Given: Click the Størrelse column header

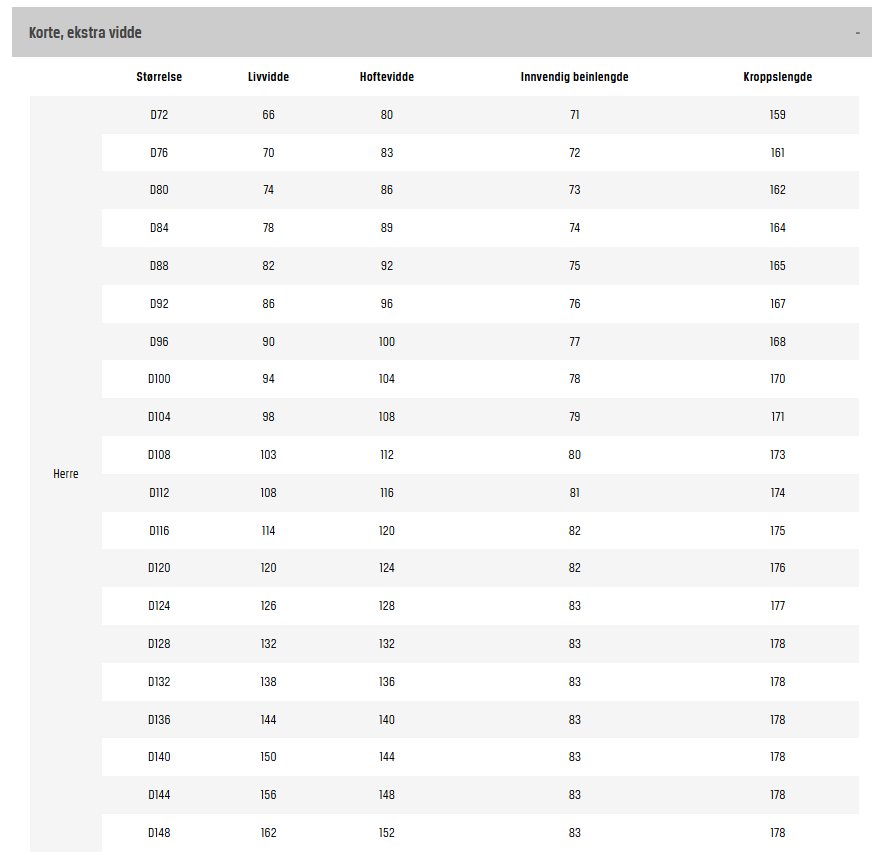Looking at the screenshot, I should tap(159, 77).
